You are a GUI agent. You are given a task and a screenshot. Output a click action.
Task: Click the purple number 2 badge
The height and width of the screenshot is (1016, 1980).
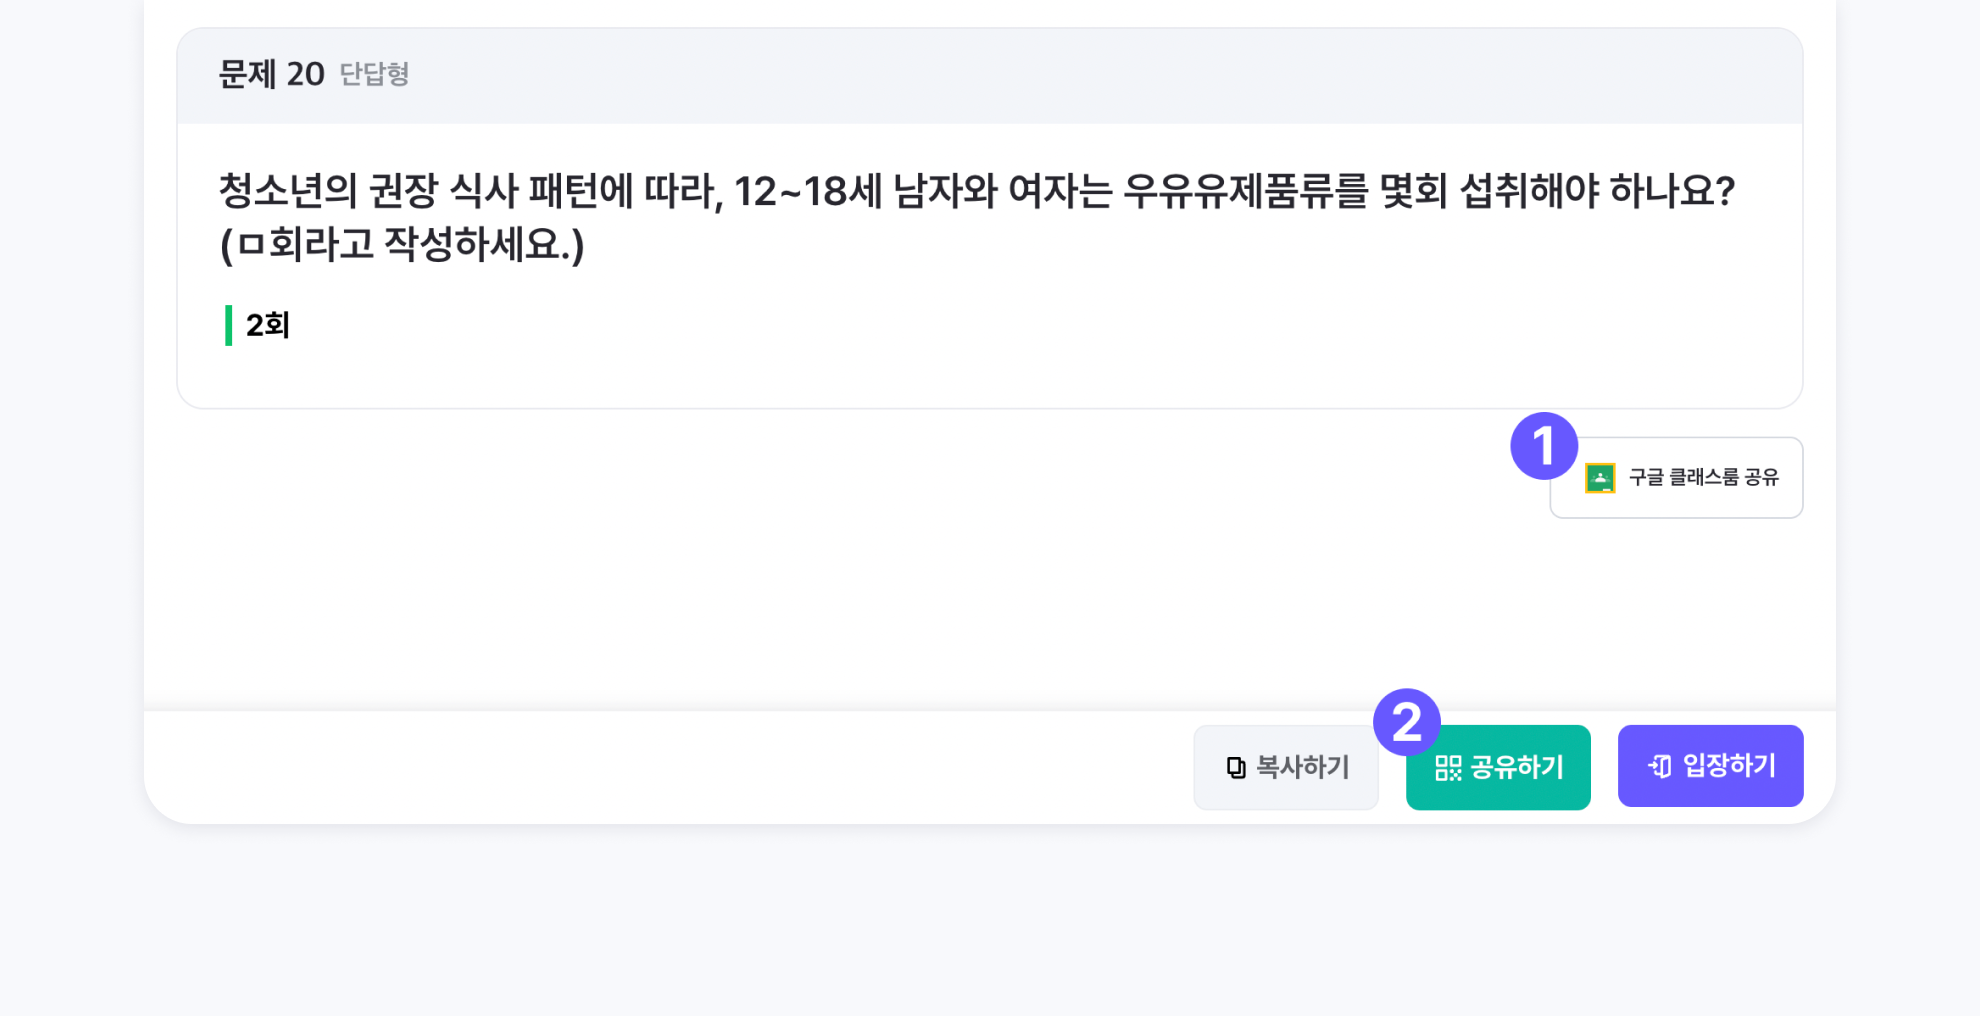pos(1406,722)
